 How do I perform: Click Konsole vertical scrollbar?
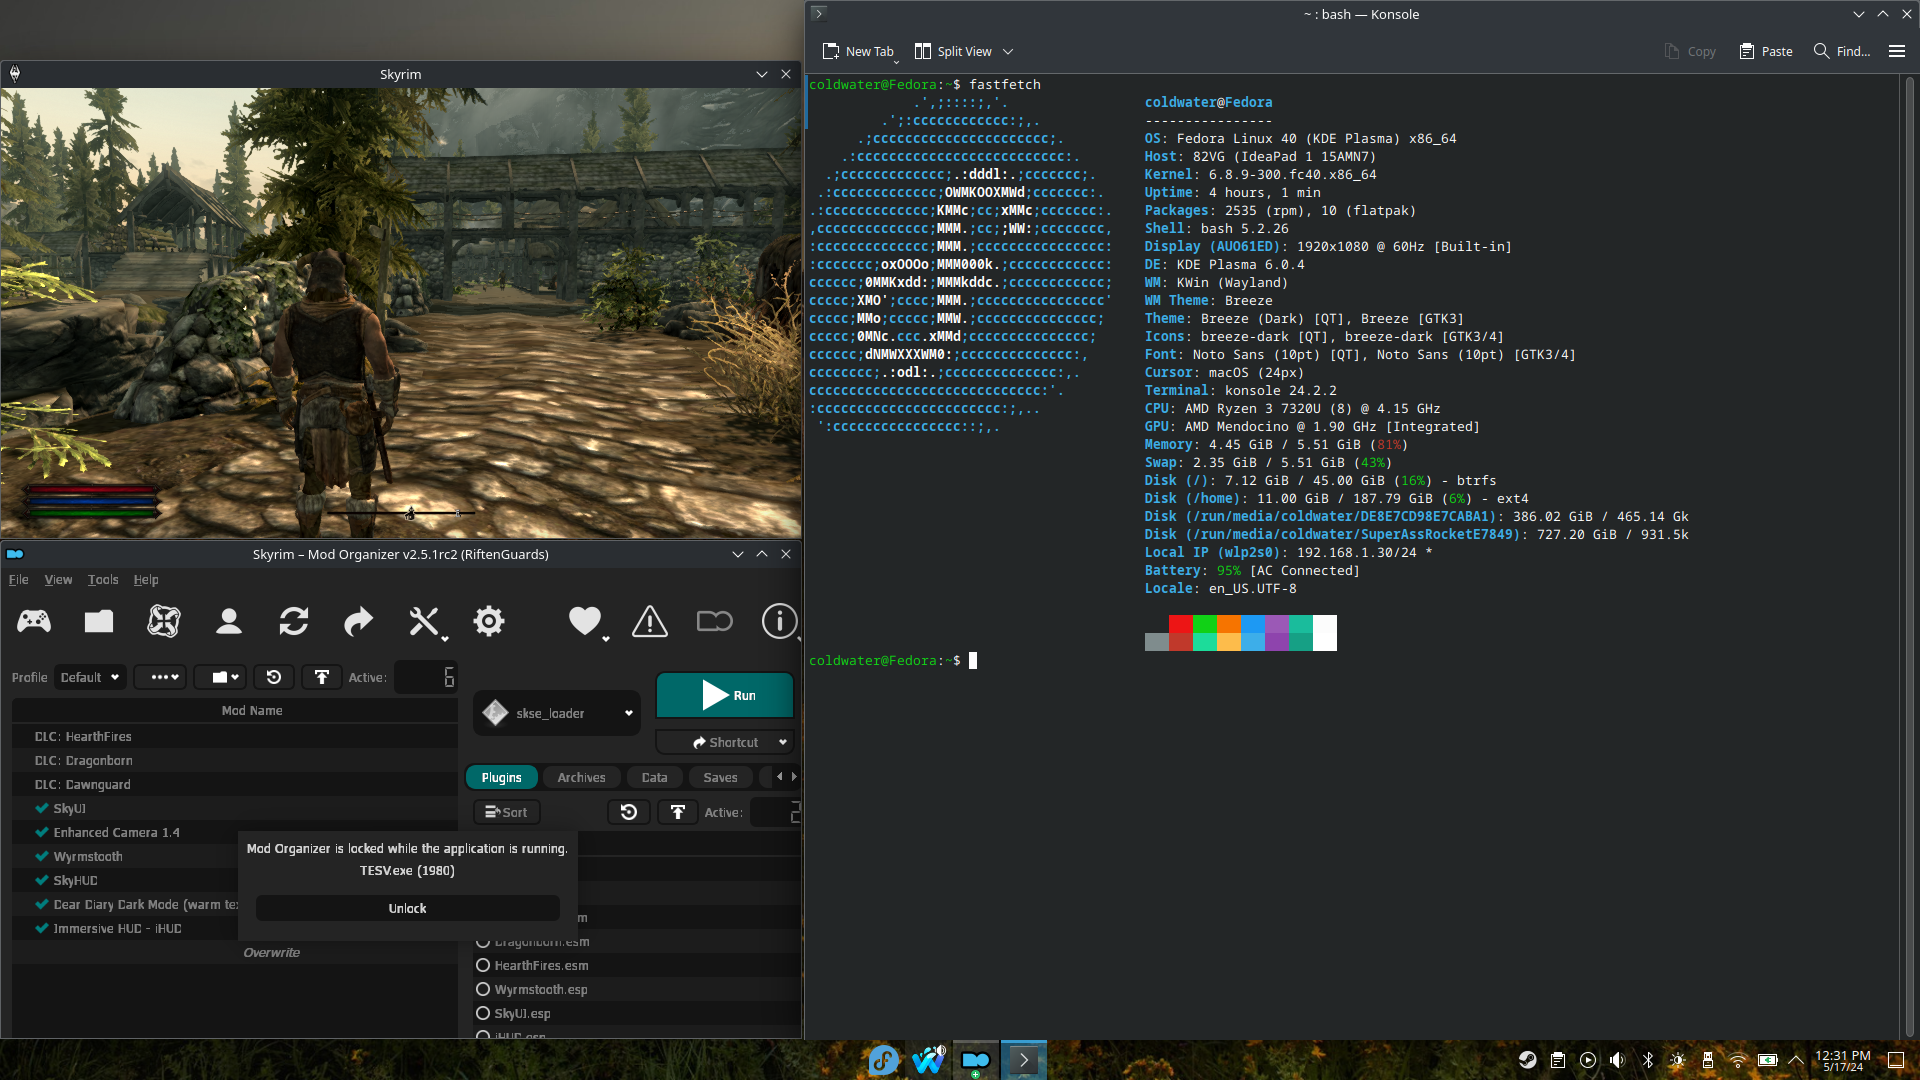[x=1909, y=555]
